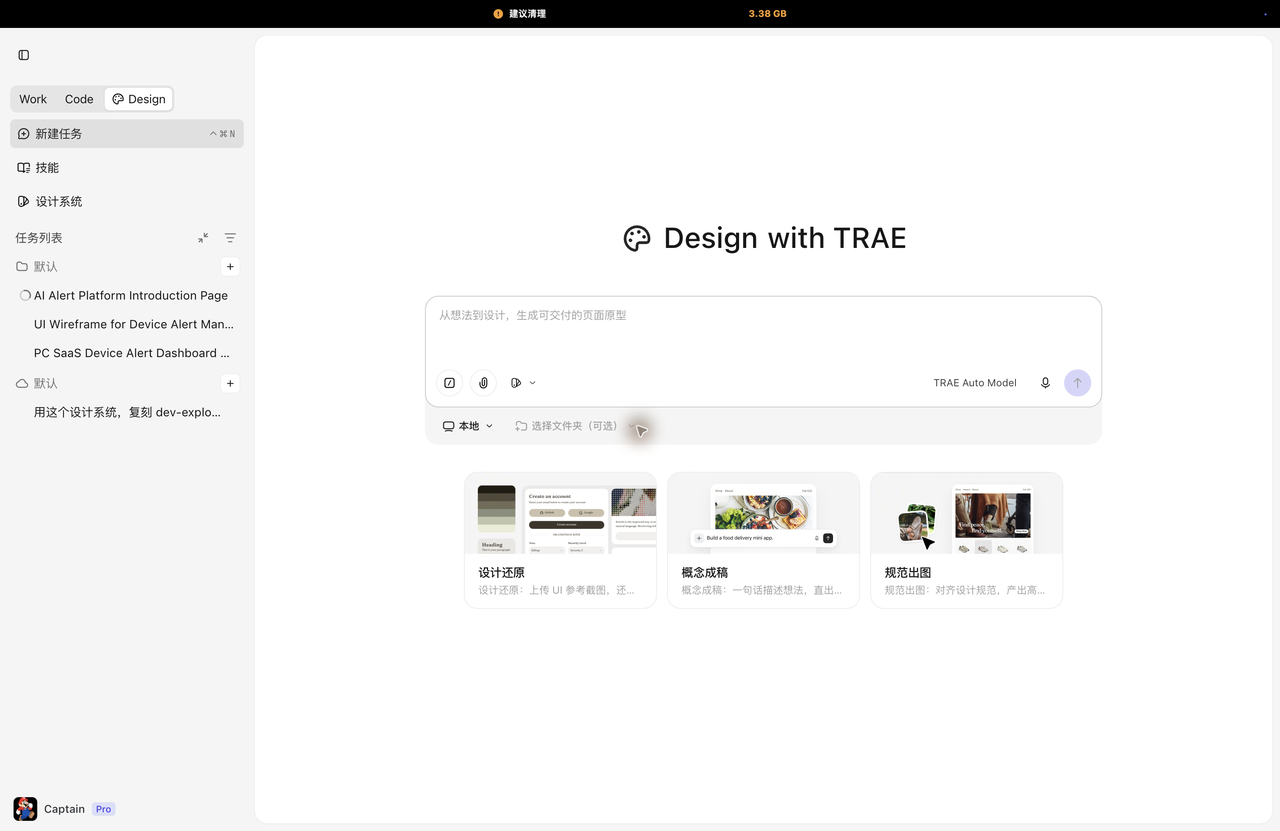Open the 本地 location dropdown

(x=468, y=426)
